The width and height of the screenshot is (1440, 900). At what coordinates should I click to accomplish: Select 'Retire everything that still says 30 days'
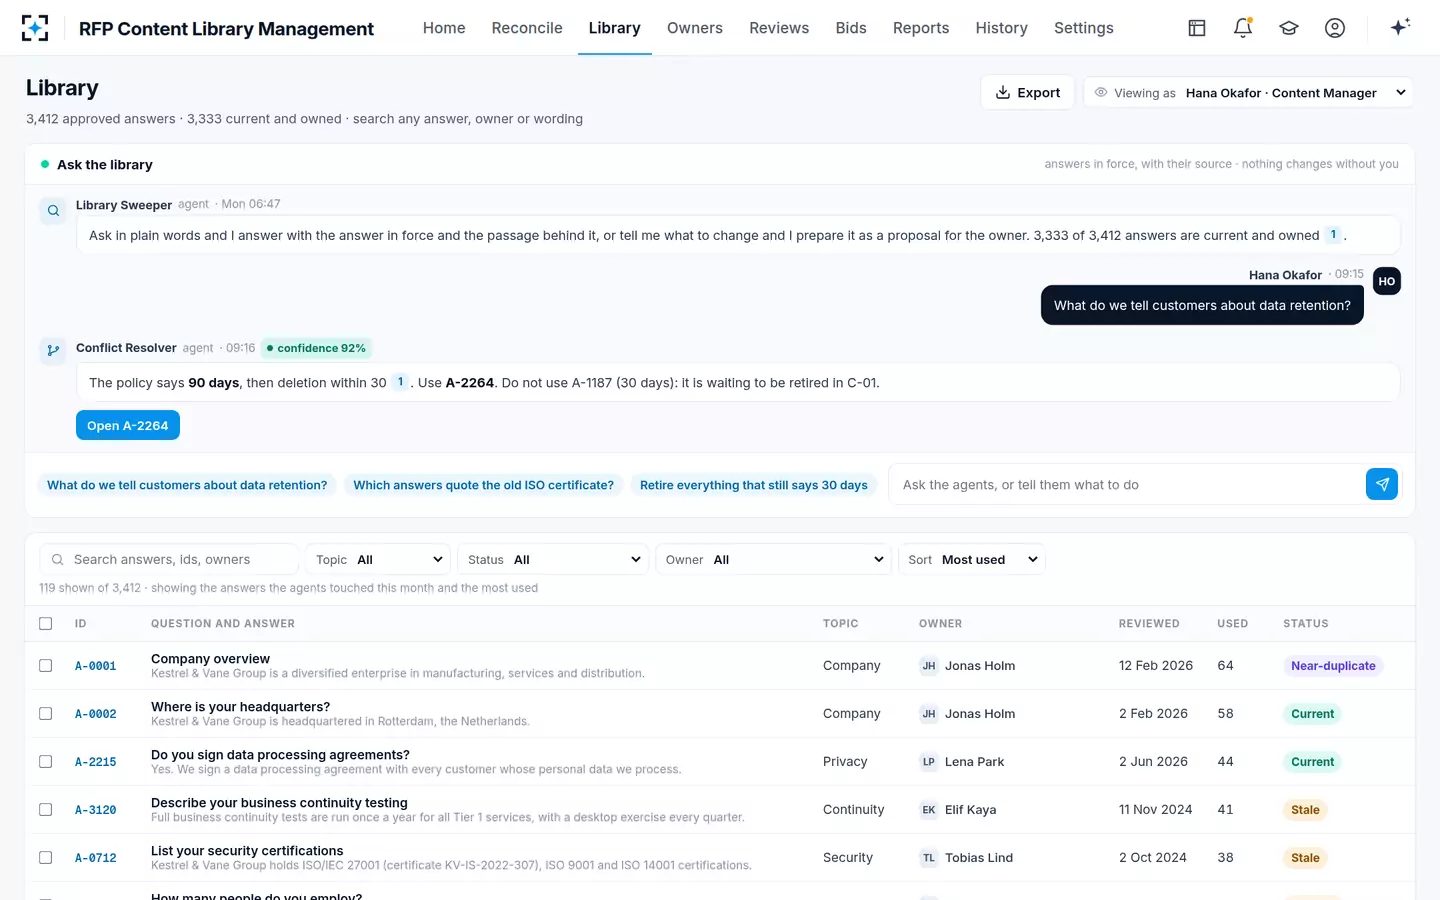(754, 485)
